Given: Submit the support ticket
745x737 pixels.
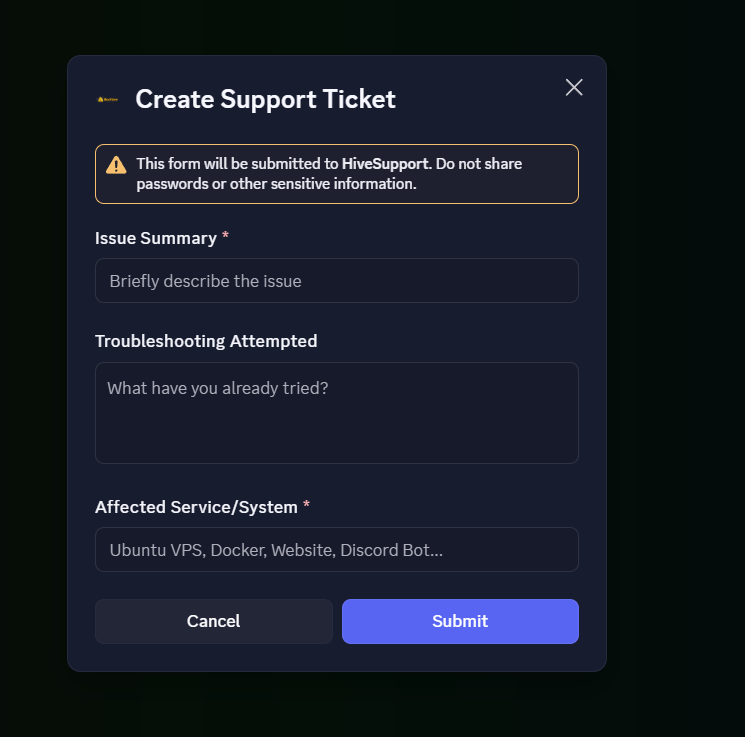Looking at the screenshot, I should (x=460, y=621).
